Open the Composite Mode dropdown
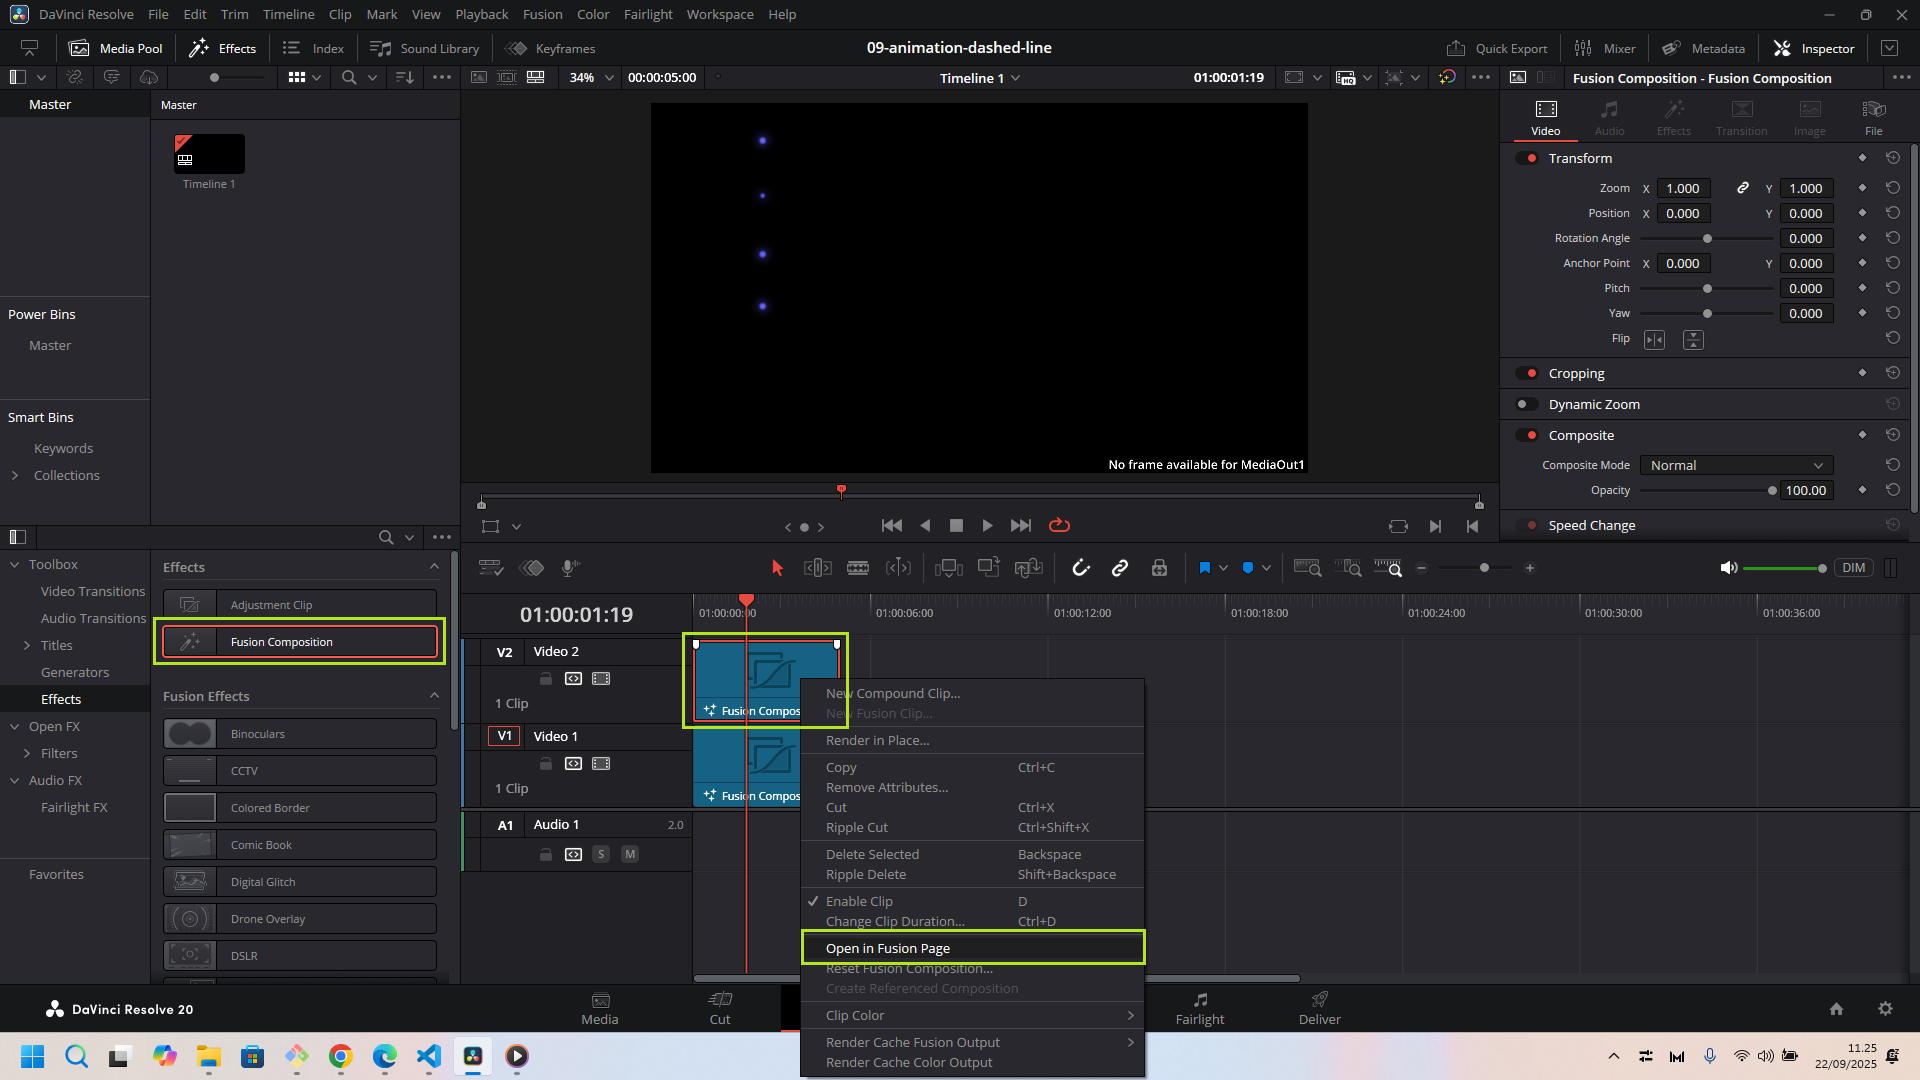 coord(1736,465)
